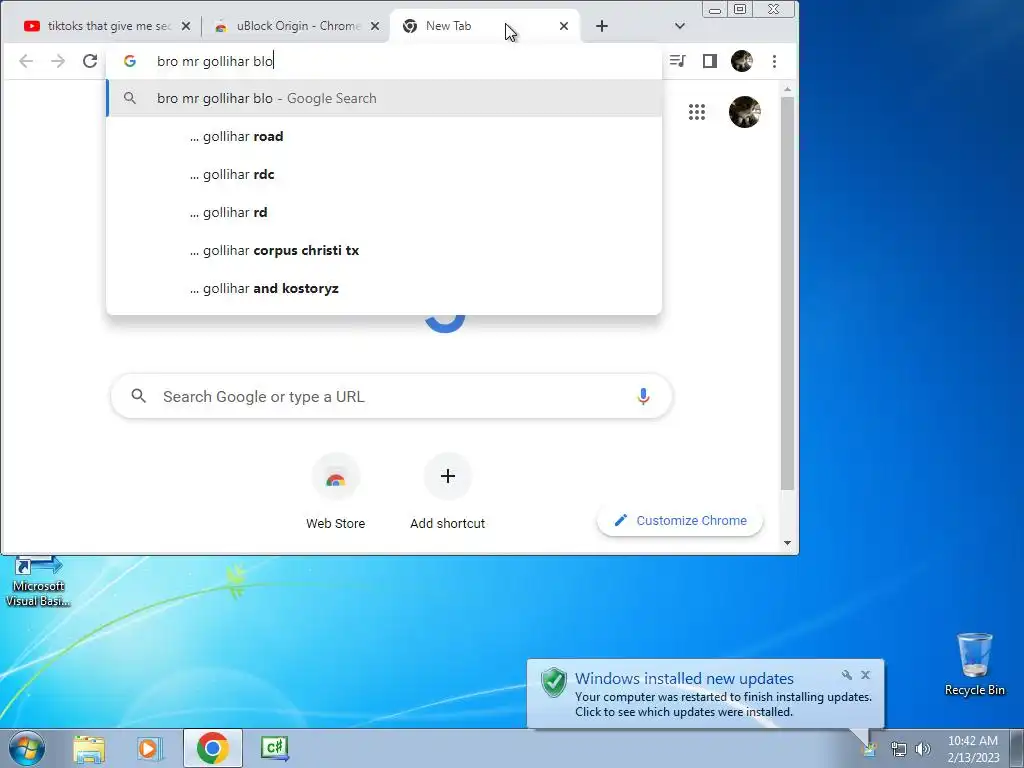
Task: Add a new shortcut tile
Action: pos(447,492)
